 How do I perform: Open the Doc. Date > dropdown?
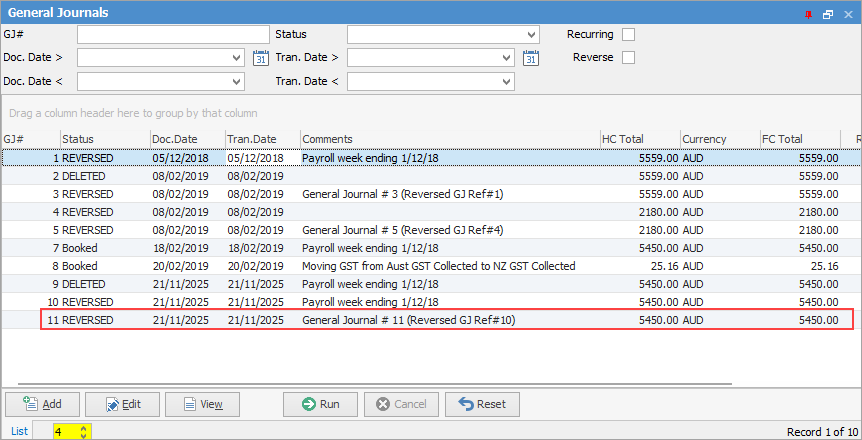point(236,58)
